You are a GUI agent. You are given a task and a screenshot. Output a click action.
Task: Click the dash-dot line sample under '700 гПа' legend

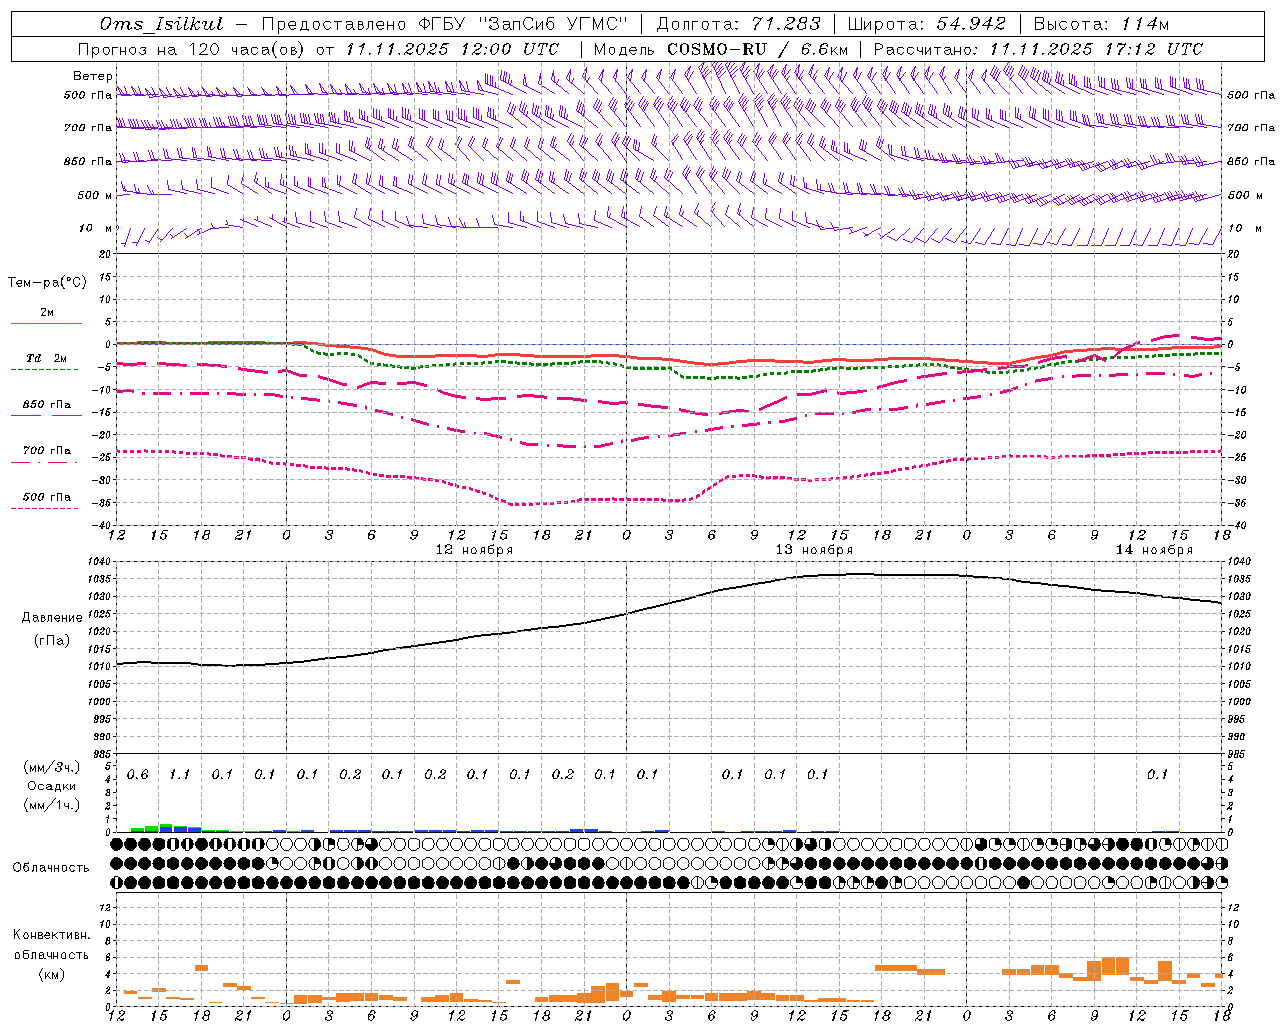click(46, 462)
